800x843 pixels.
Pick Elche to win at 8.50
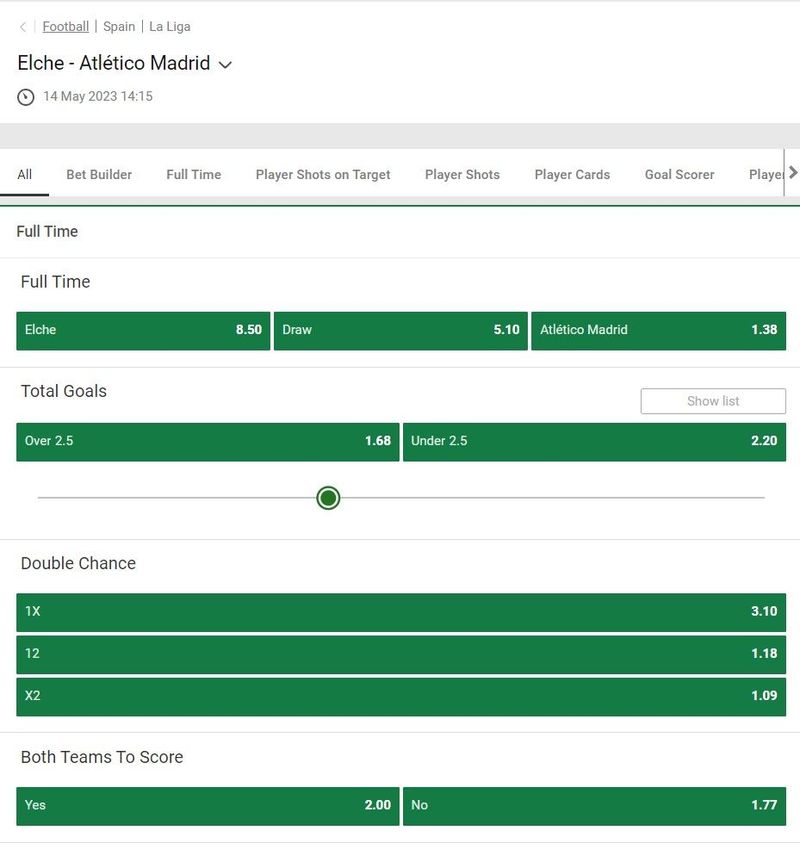[x=143, y=331]
